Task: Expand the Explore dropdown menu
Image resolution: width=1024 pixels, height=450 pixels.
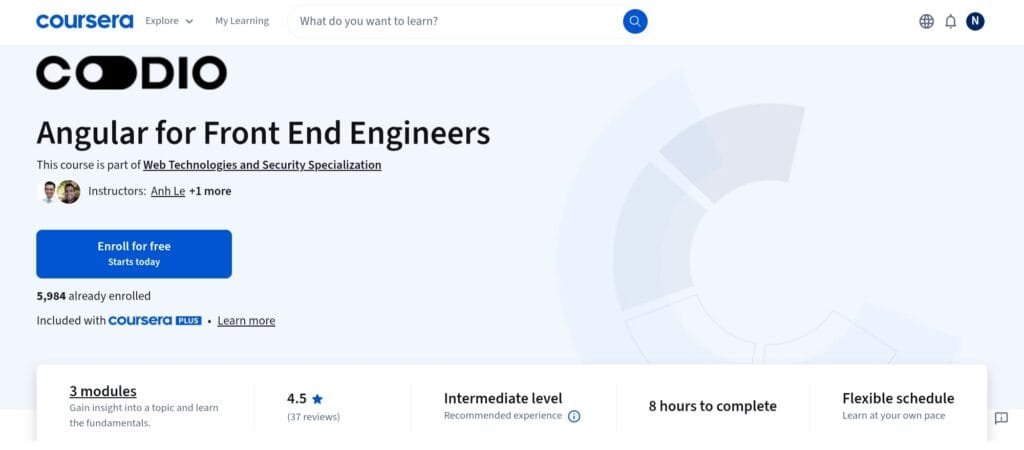Action: click(x=169, y=21)
